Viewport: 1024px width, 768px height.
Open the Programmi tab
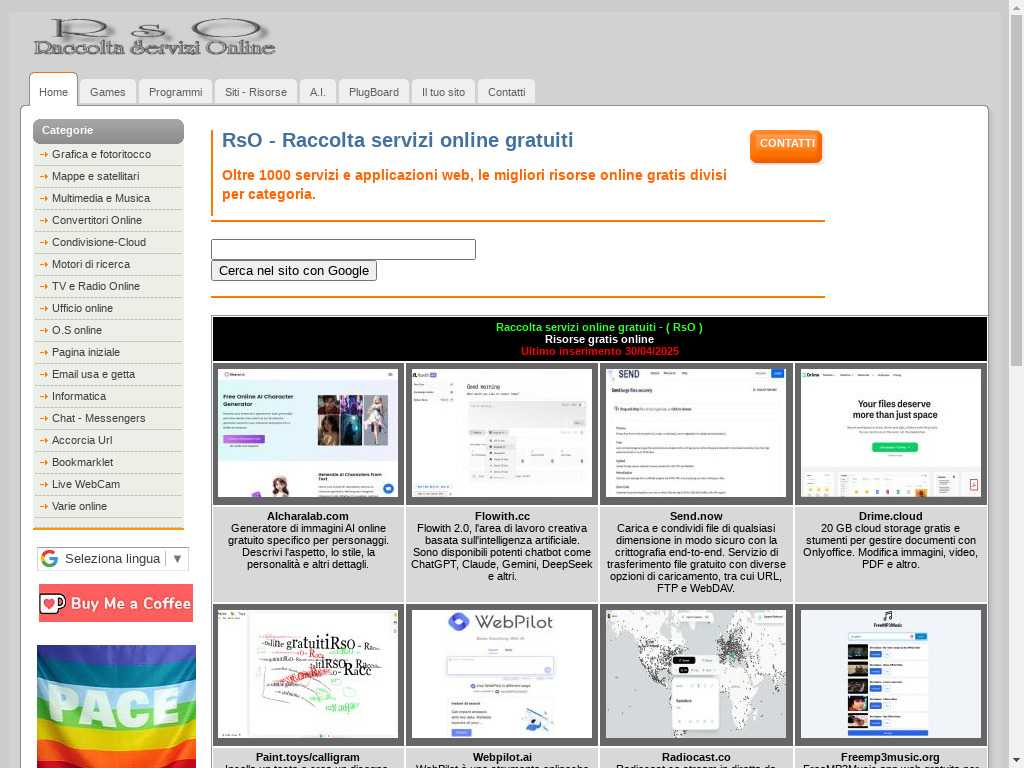point(176,92)
